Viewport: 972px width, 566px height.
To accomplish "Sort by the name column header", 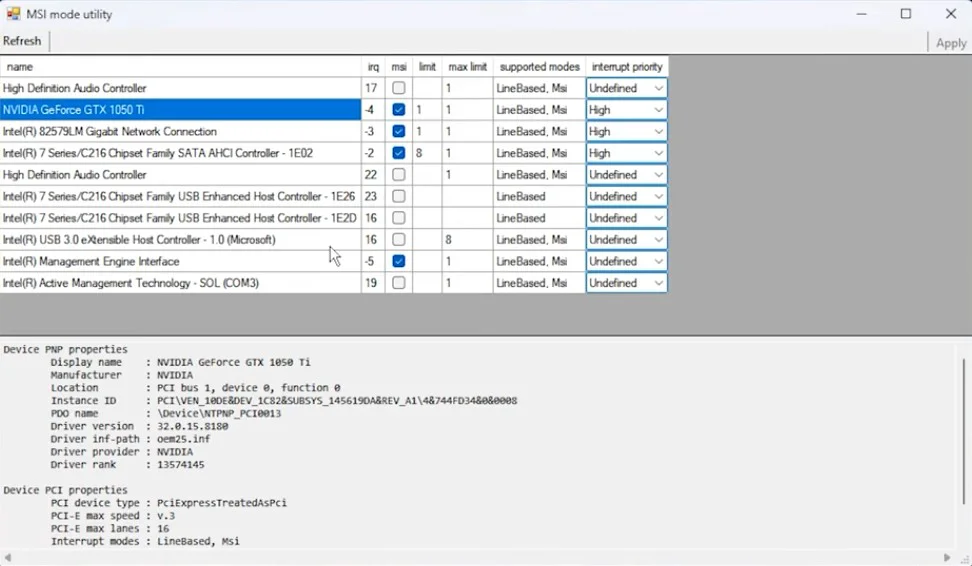I will coord(180,67).
